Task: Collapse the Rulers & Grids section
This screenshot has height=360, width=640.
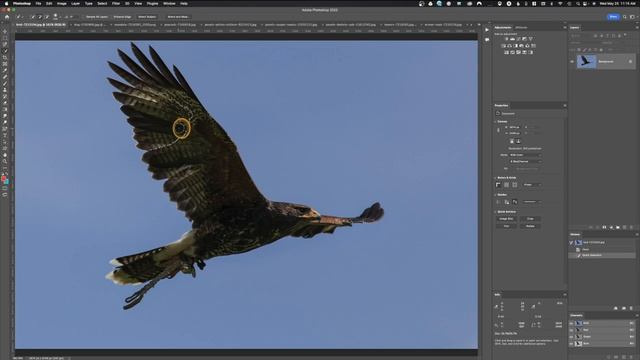Action: [x=495, y=178]
